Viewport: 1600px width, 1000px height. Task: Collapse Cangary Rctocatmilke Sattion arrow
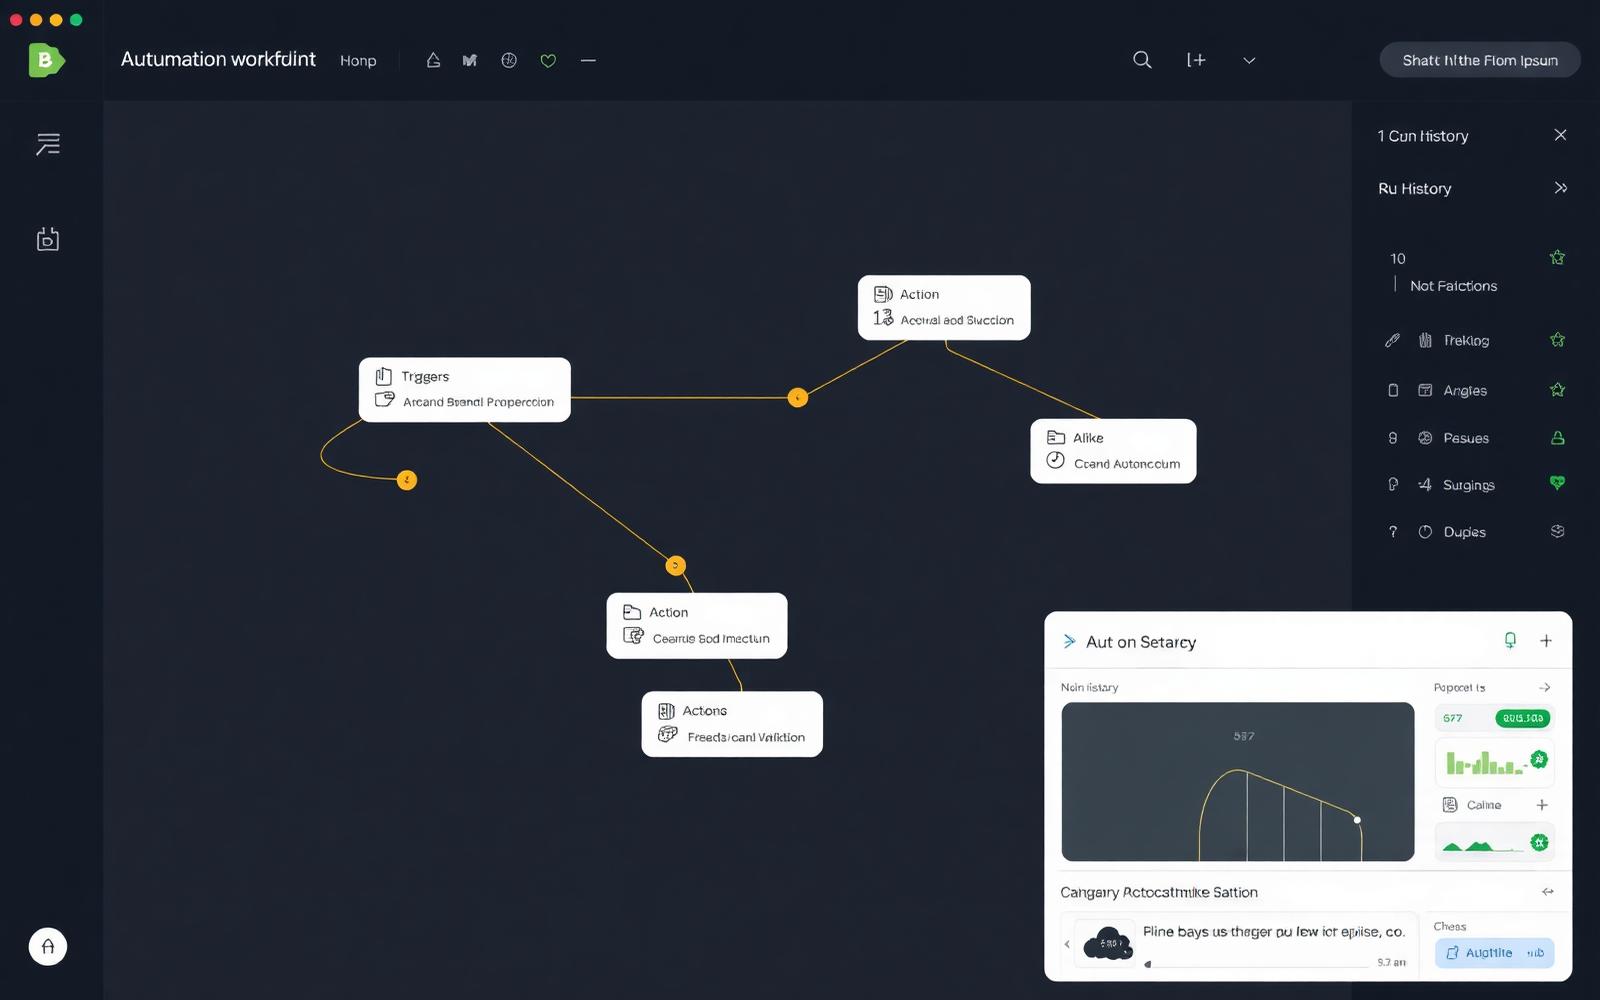pos(1548,891)
